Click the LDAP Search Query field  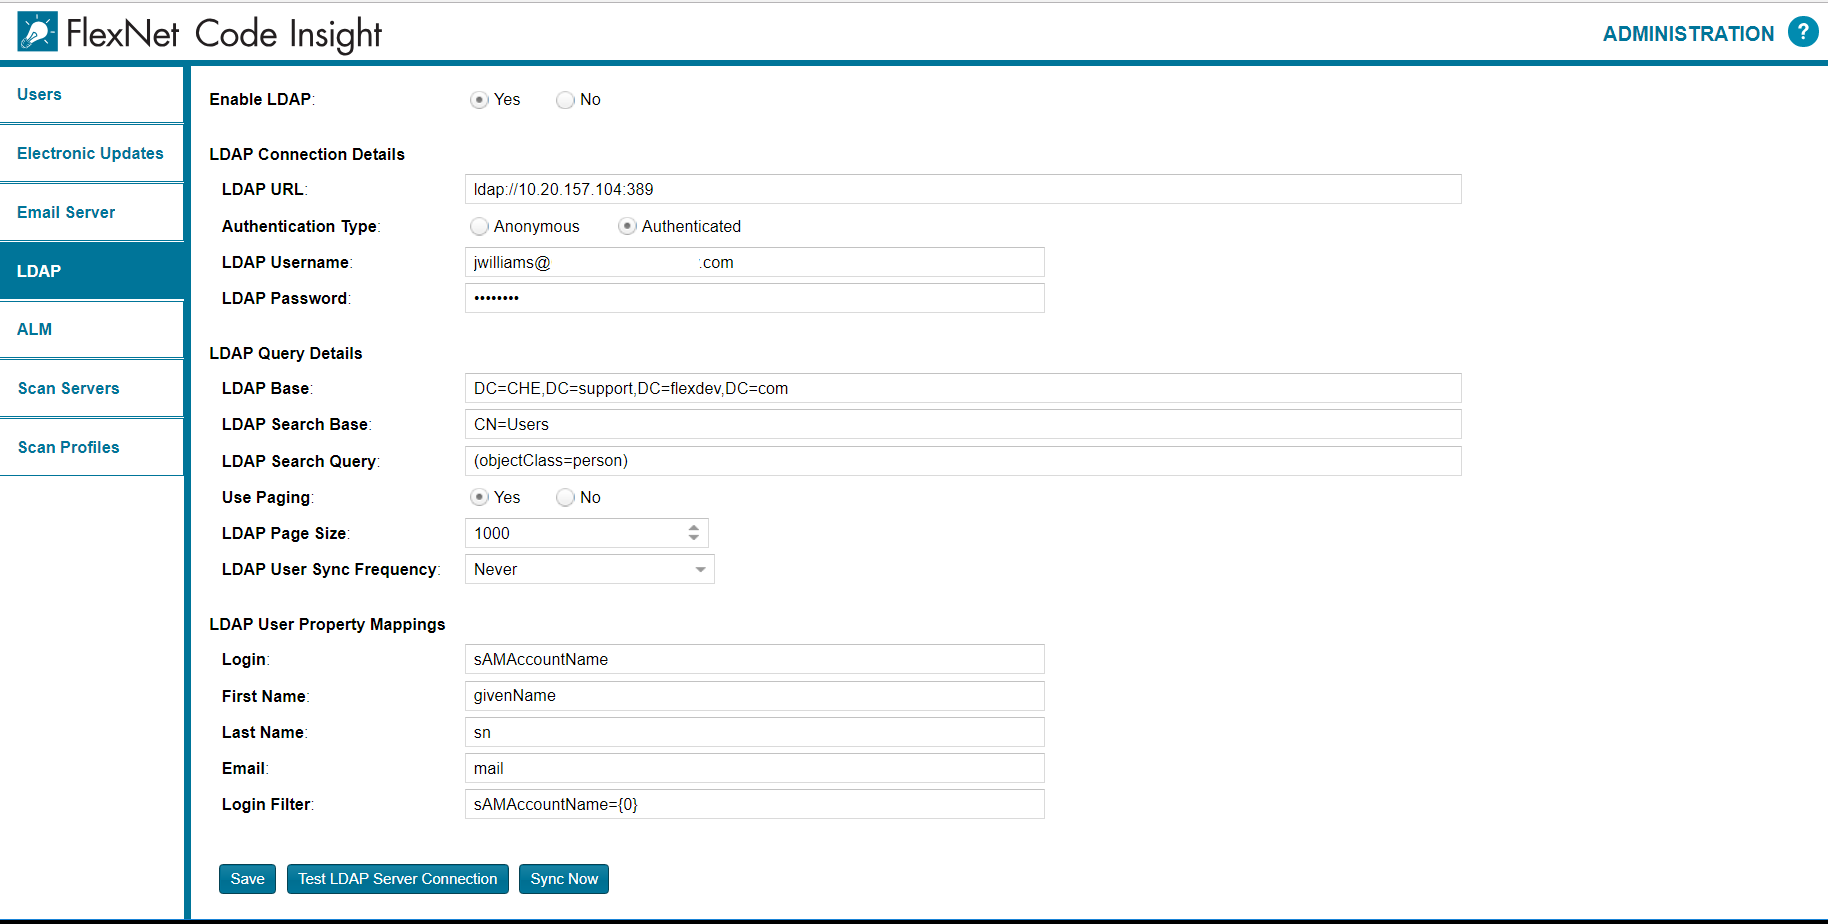[x=963, y=461]
